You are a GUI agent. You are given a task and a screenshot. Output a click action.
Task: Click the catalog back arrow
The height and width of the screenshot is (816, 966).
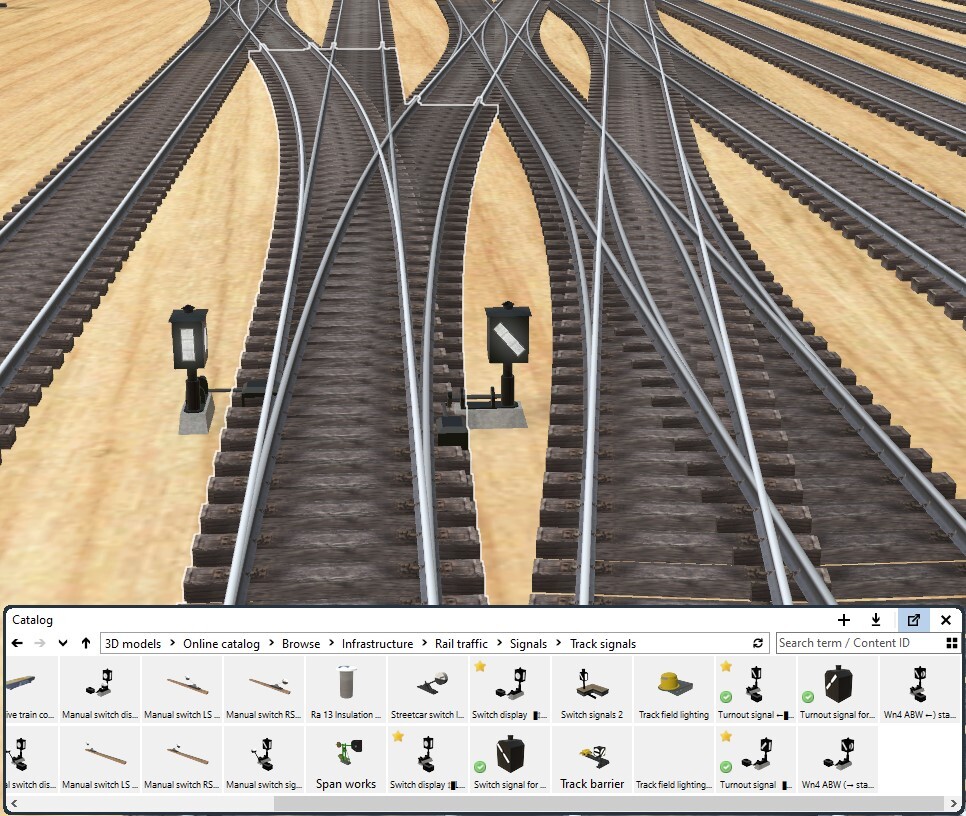[x=17, y=643]
